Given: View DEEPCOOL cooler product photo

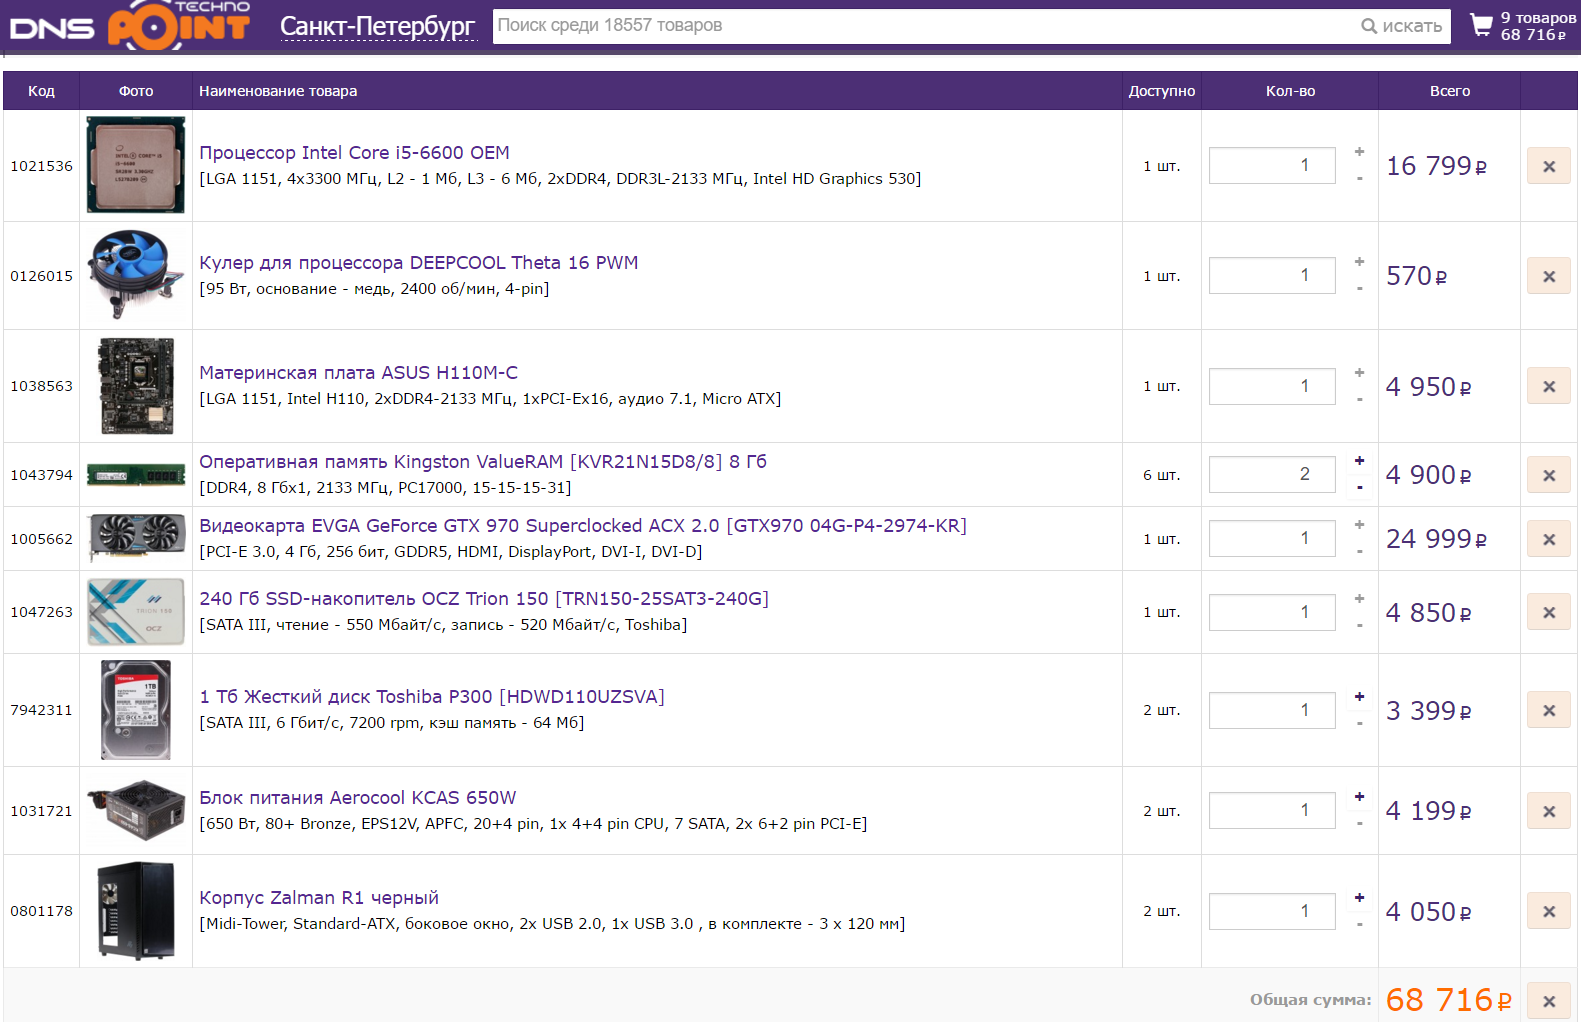Looking at the screenshot, I should [x=136, y=275].
